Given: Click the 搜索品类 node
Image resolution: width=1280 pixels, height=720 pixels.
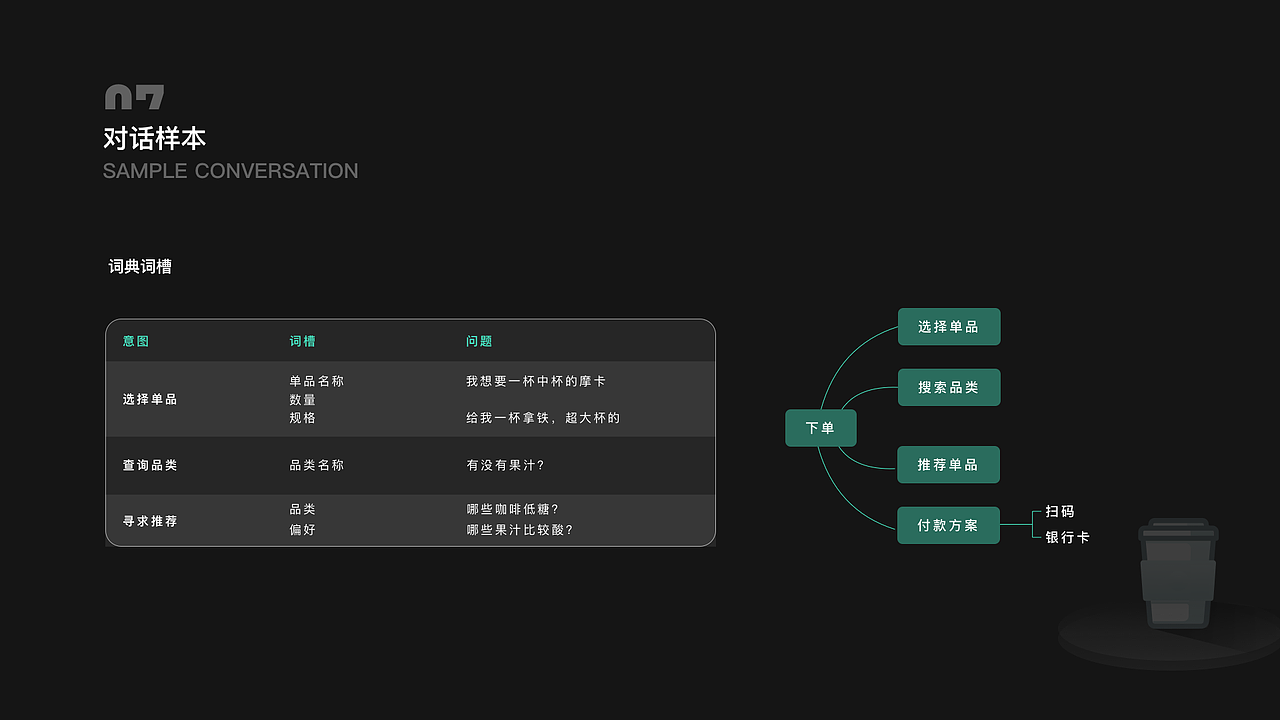Looking at the screenshot, I should point(948,387).
